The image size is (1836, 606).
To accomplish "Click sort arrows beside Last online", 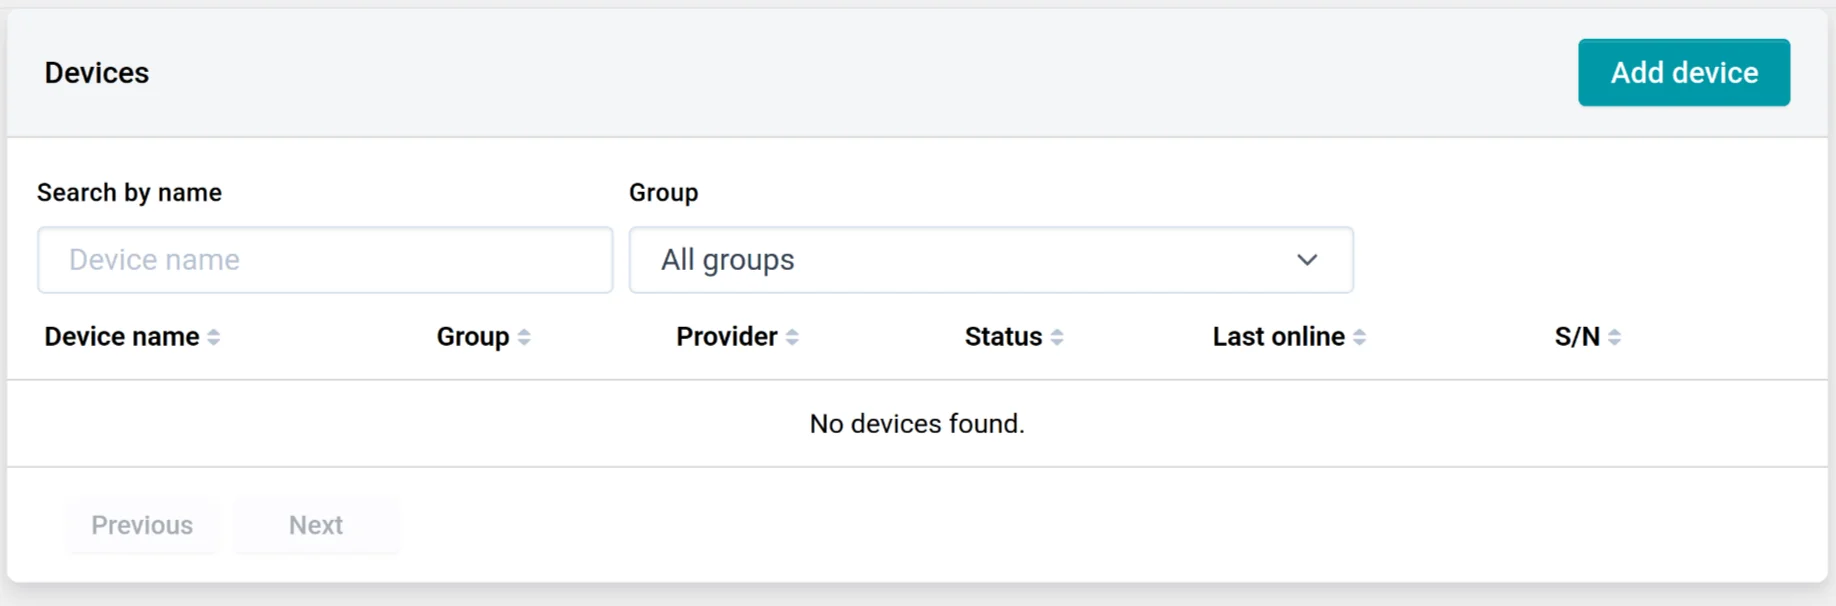I will [1359, 338].
